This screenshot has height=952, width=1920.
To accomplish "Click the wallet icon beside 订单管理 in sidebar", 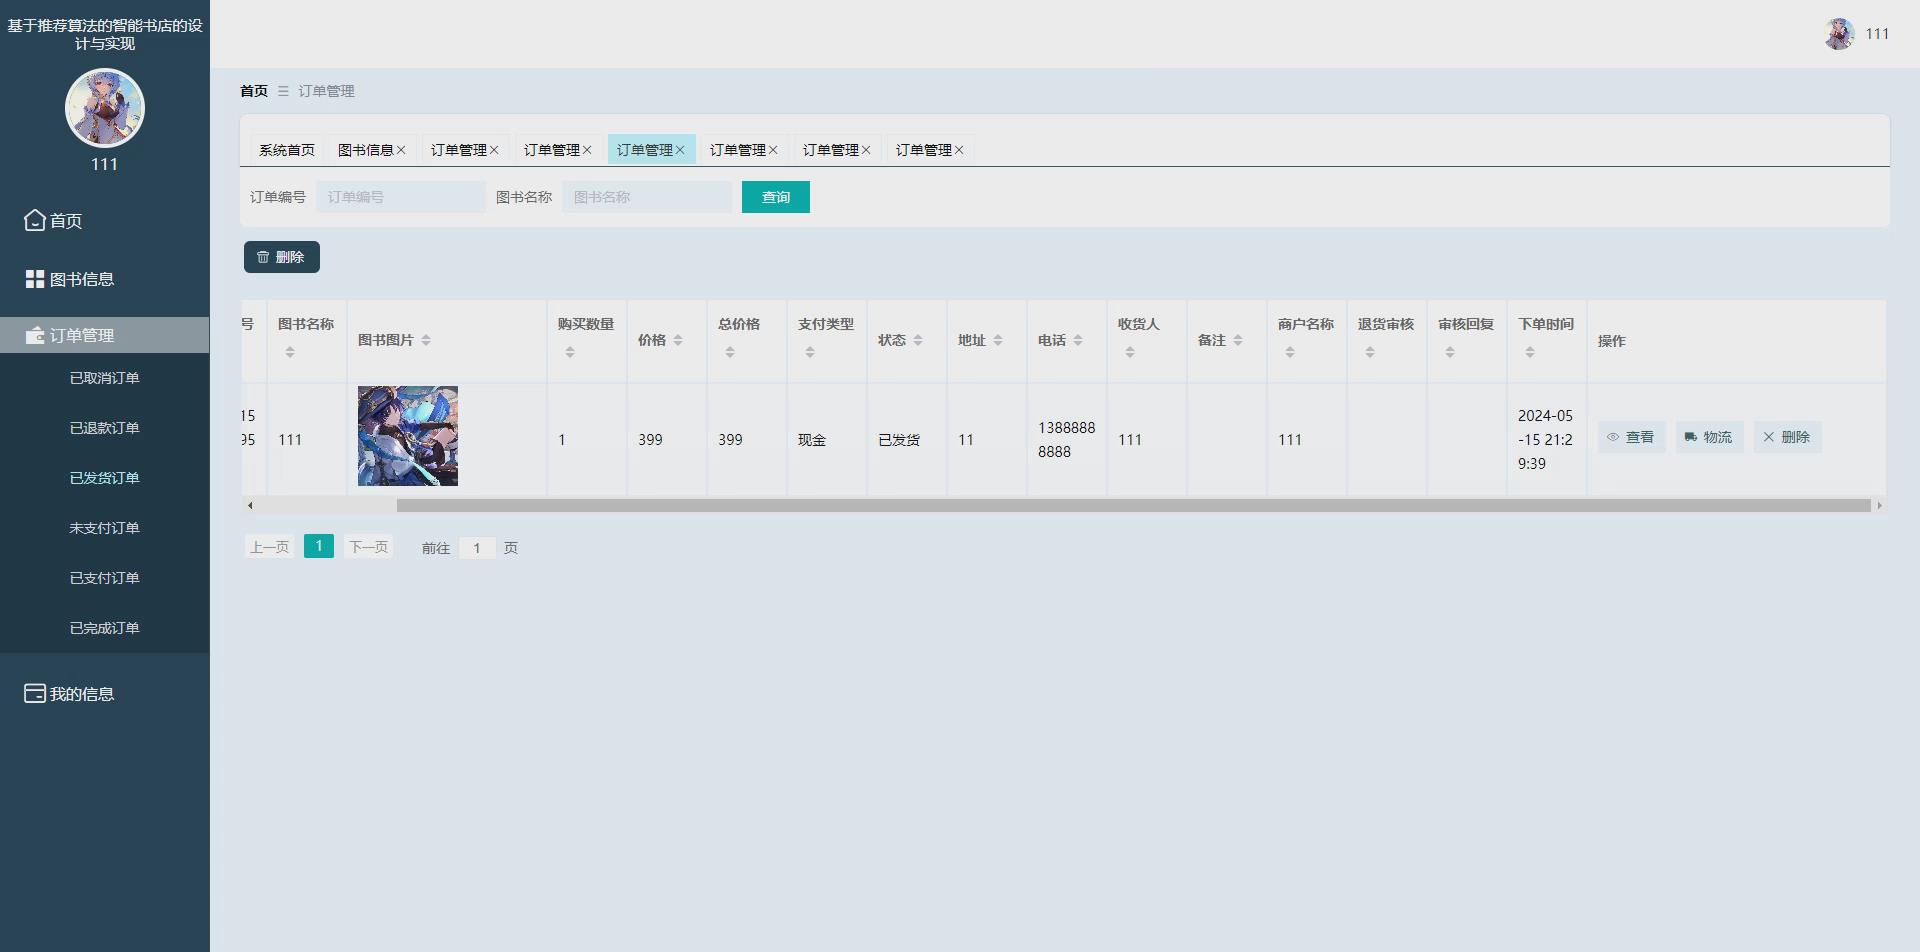I will (35, 335).
